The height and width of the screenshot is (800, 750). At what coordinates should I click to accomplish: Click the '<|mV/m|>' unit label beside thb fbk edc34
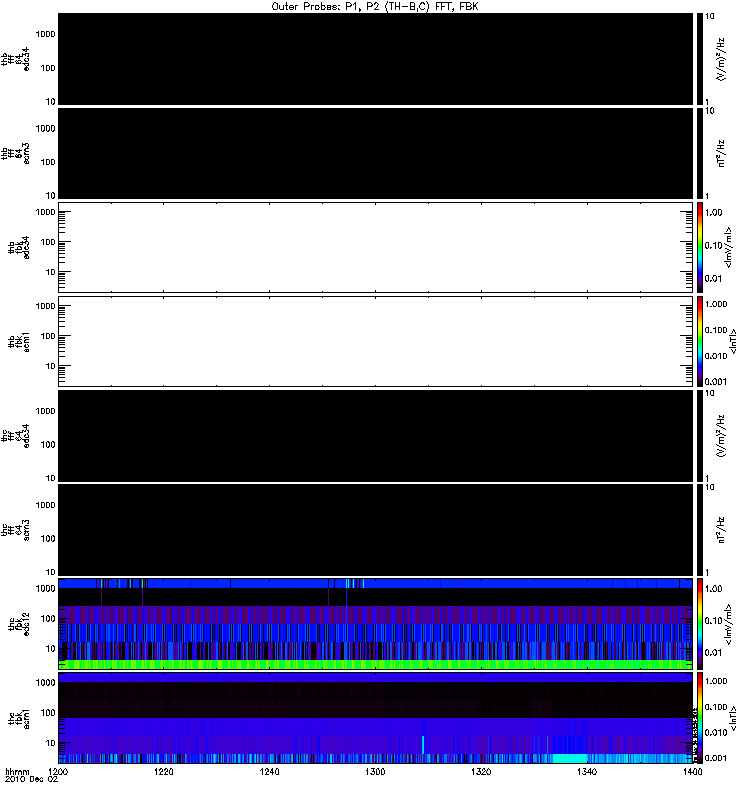click(728, 247)
